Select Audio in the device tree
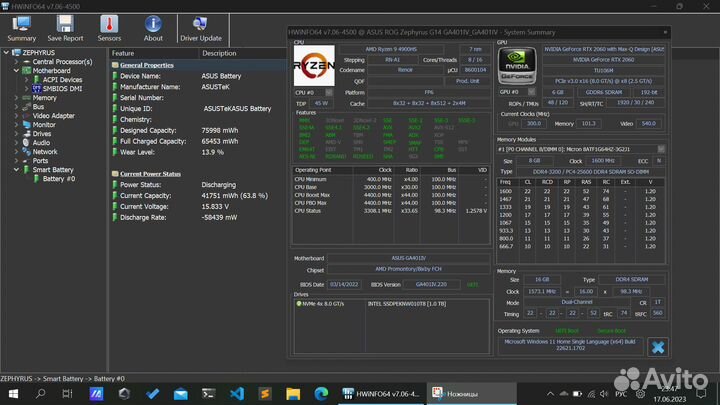The width and height of the screenshot is (720, 405). coord(41,143)
